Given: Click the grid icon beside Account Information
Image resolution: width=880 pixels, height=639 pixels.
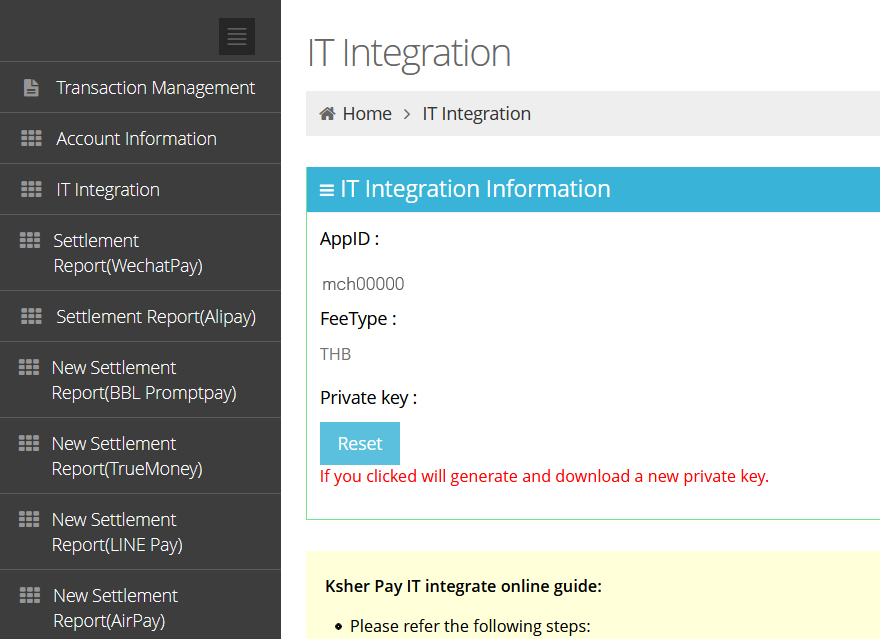Looking at the screenshot, I should point(31,138).
